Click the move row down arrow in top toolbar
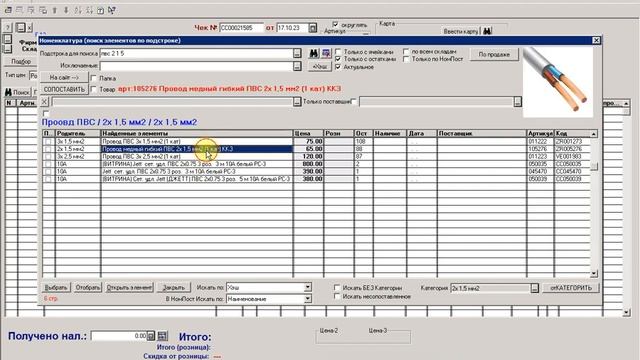 click(x=66, y=10)
